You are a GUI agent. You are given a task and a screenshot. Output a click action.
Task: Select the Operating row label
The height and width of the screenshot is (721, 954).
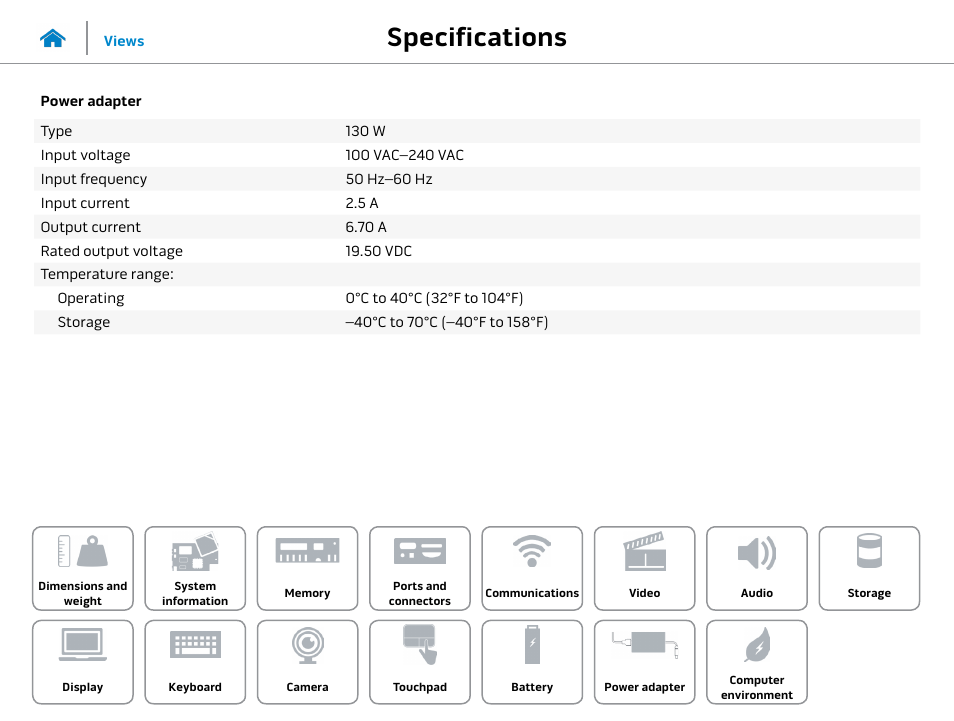pos(91,298)
